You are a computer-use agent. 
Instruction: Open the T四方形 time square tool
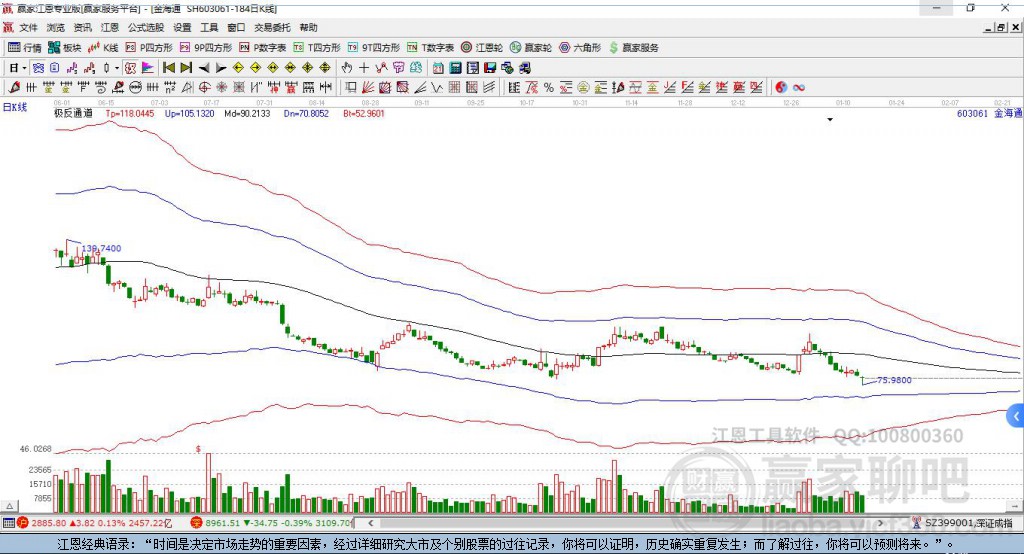click(317, 48)
